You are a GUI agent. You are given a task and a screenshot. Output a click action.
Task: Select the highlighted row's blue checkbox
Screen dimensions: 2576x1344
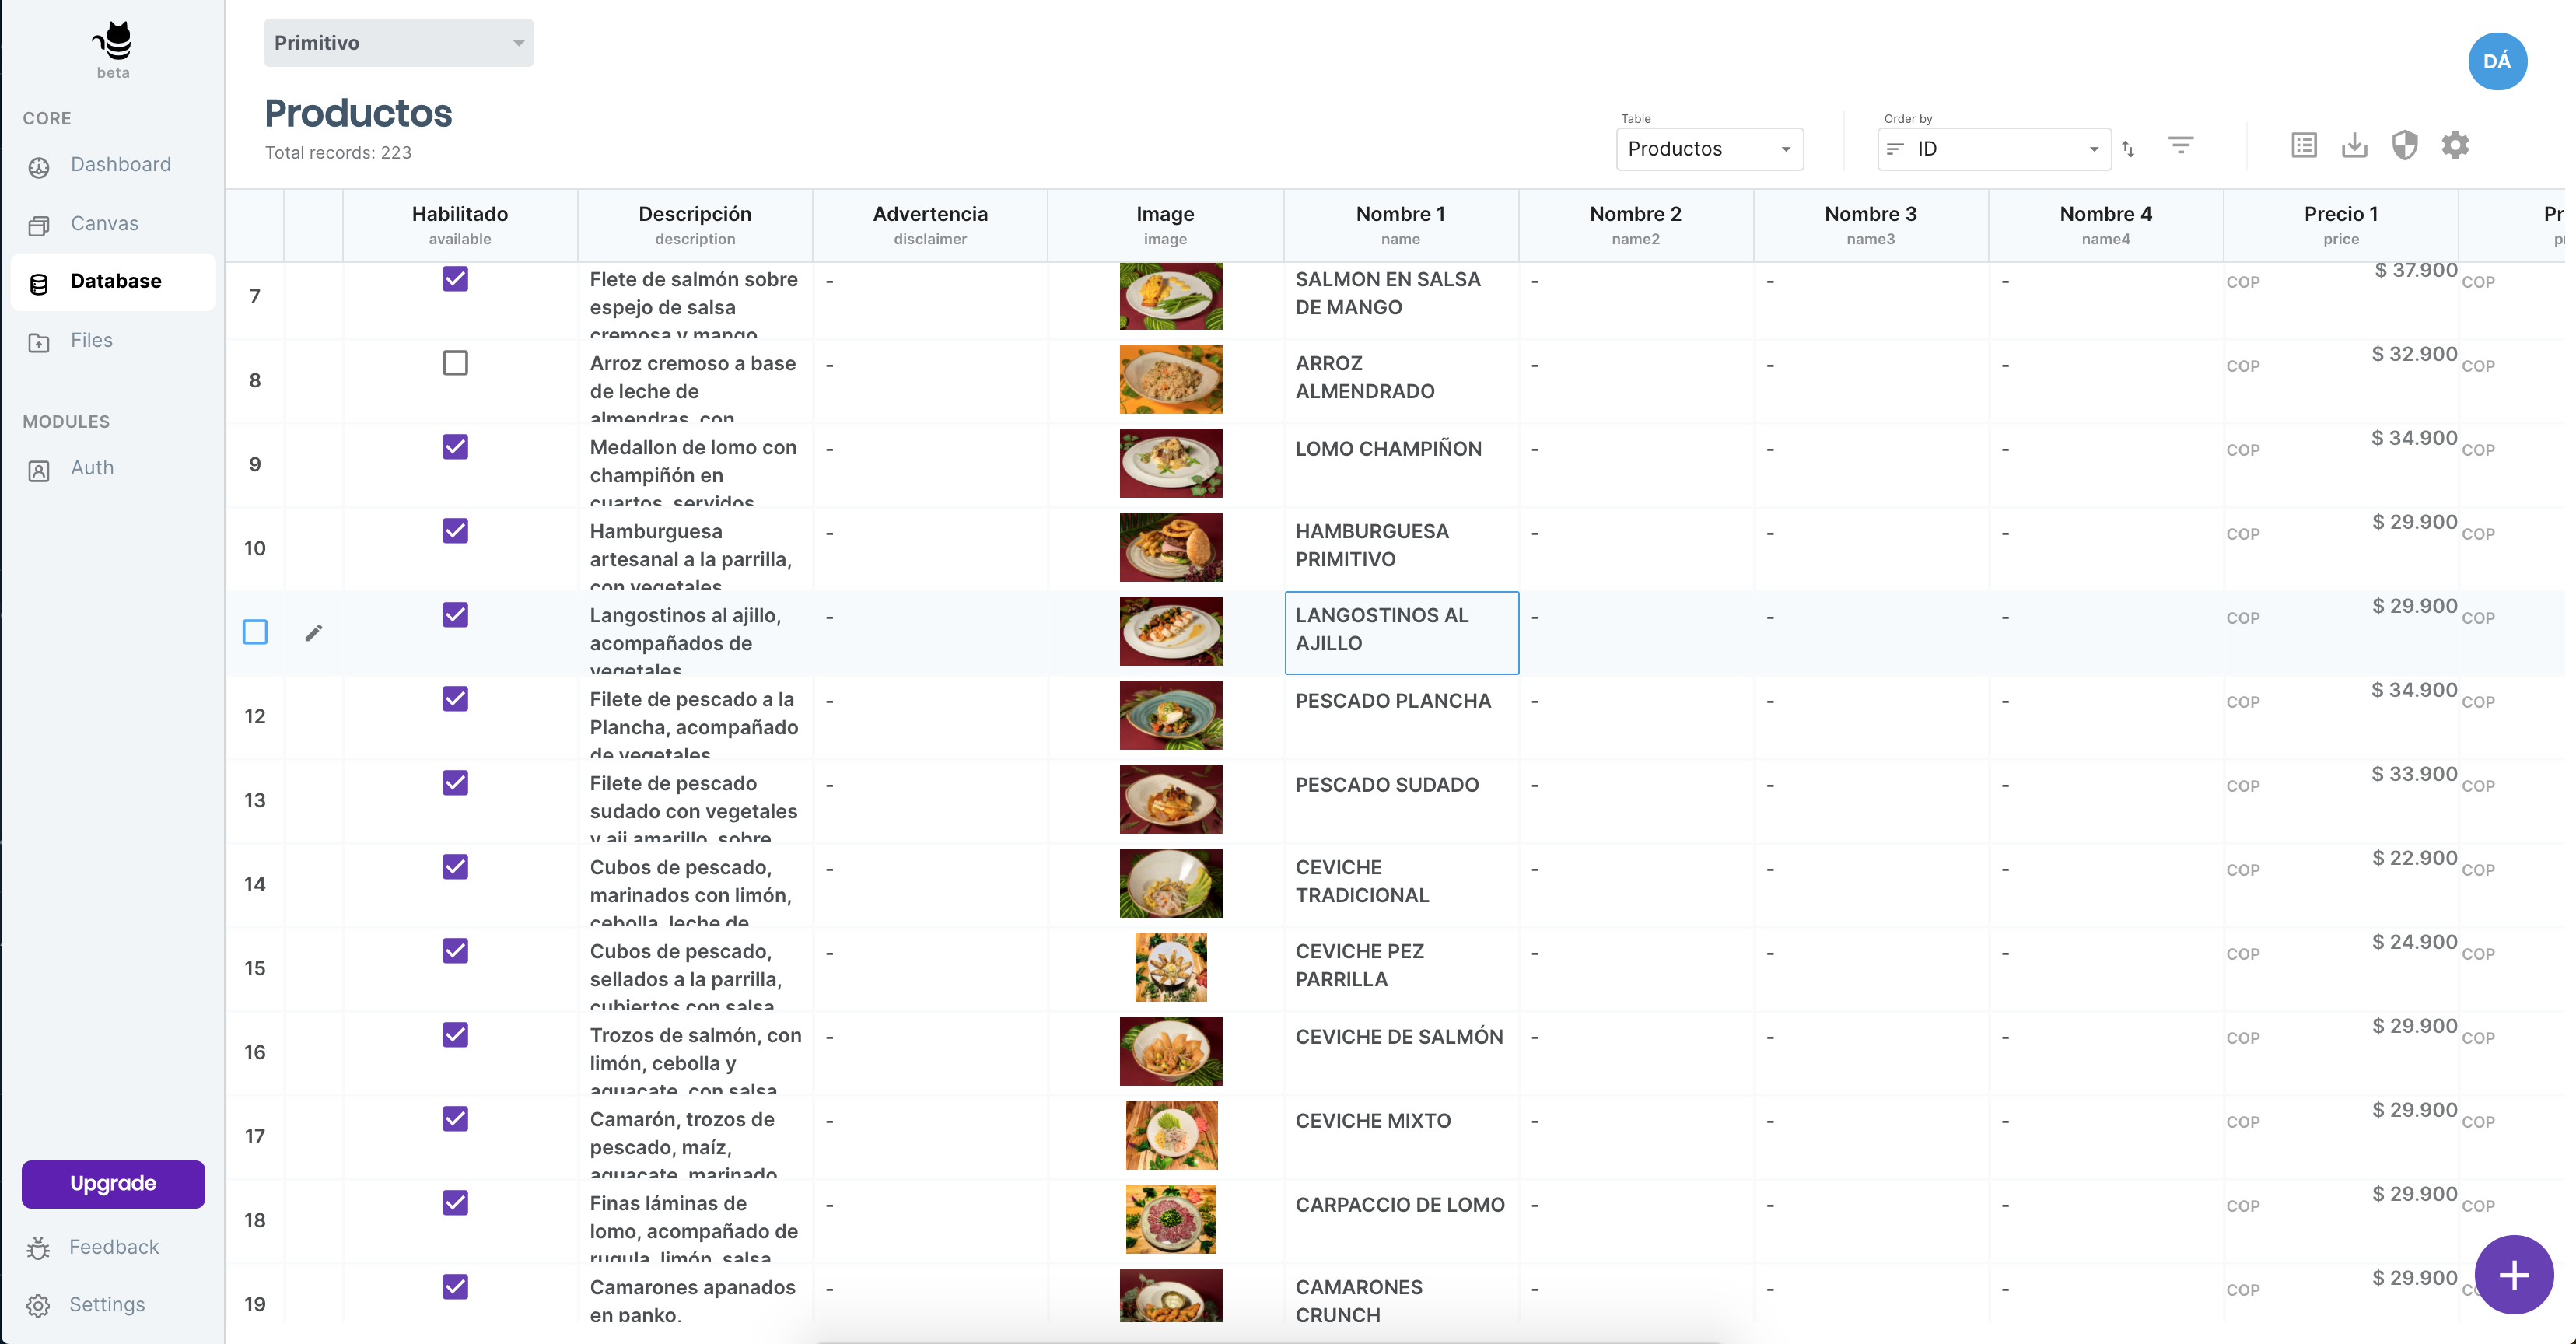[x=255, y=632]
